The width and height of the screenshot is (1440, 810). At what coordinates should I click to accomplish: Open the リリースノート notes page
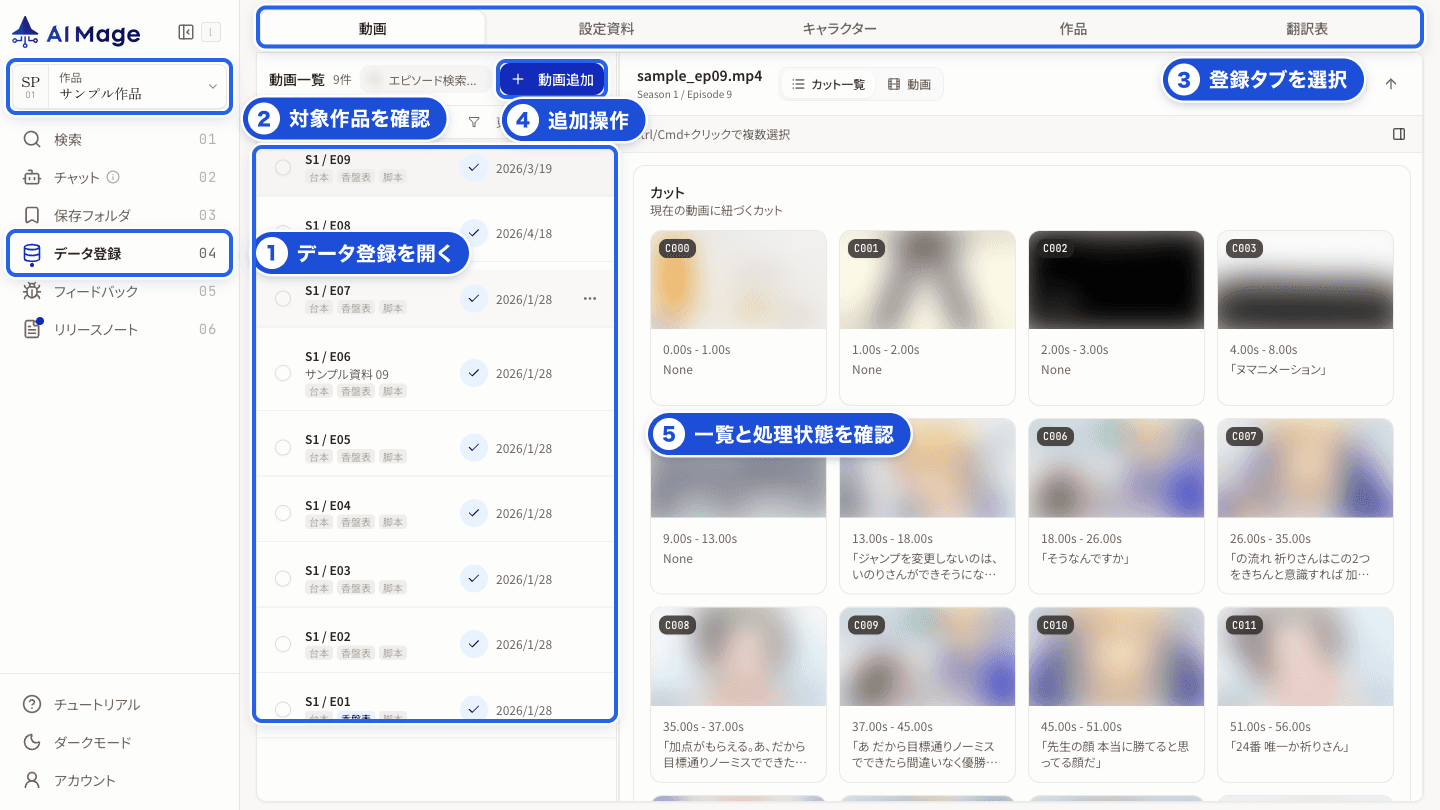point(120,329)
